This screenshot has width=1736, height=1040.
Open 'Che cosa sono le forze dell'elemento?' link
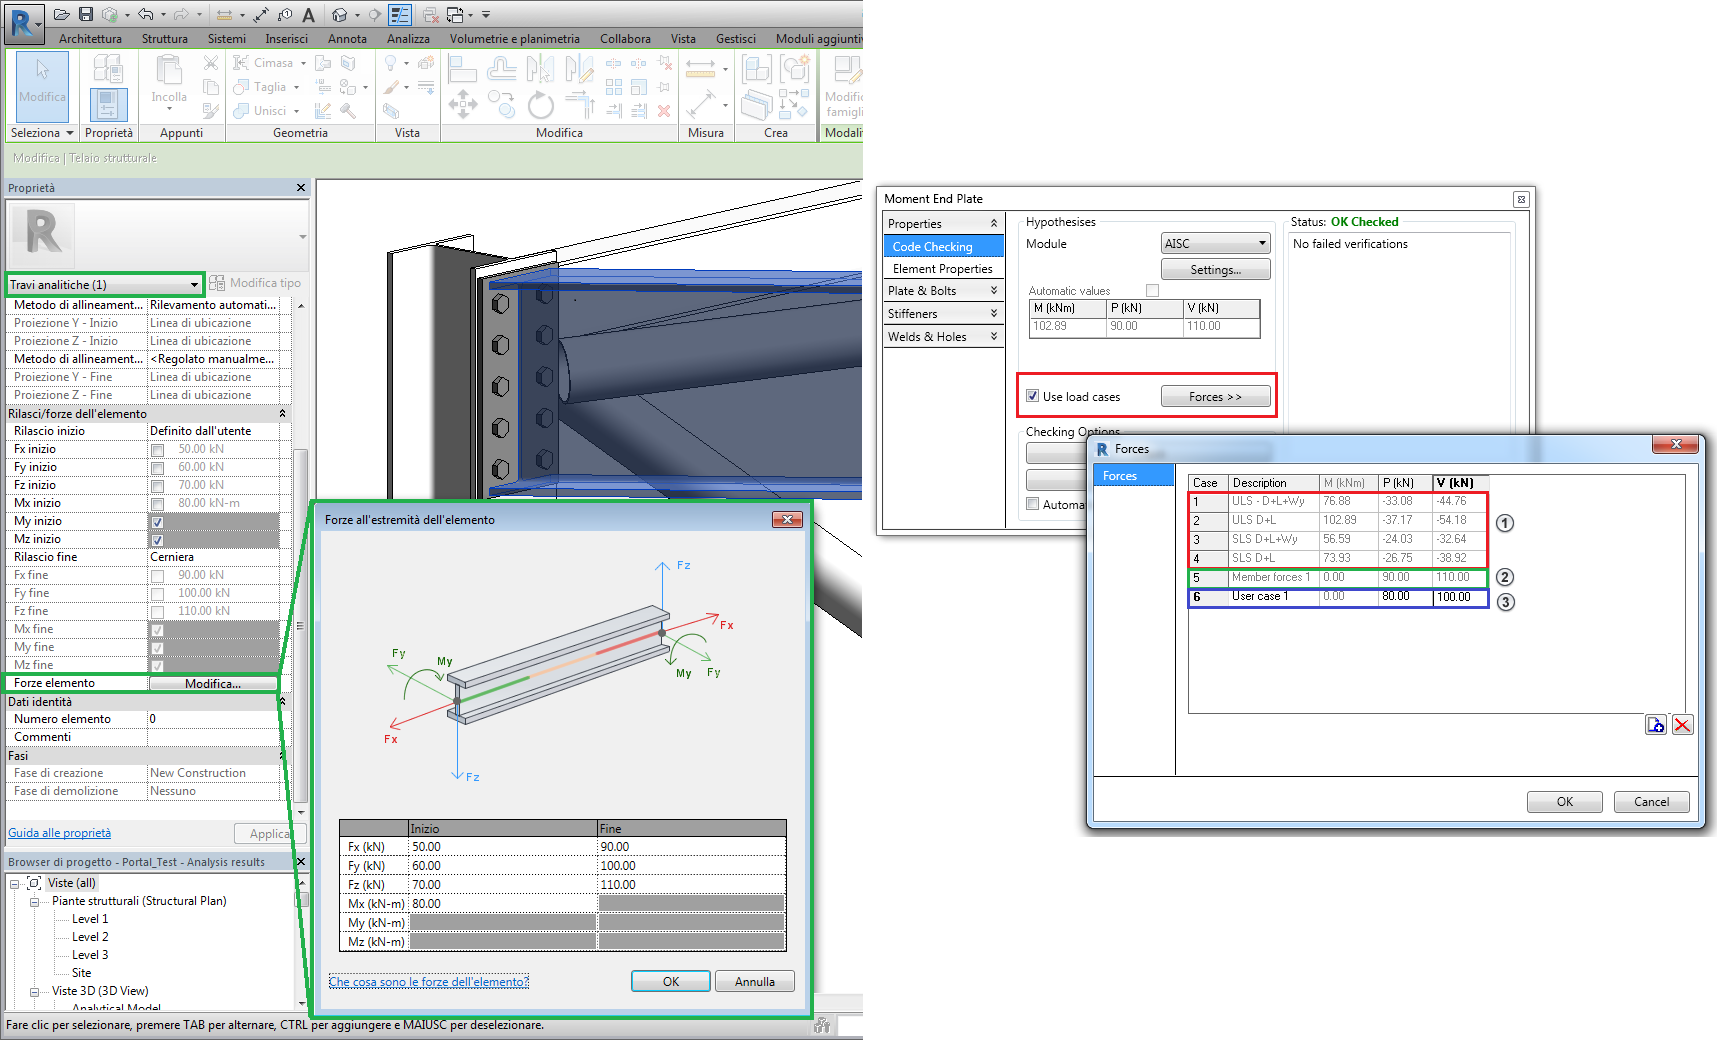tap(429, 982)
